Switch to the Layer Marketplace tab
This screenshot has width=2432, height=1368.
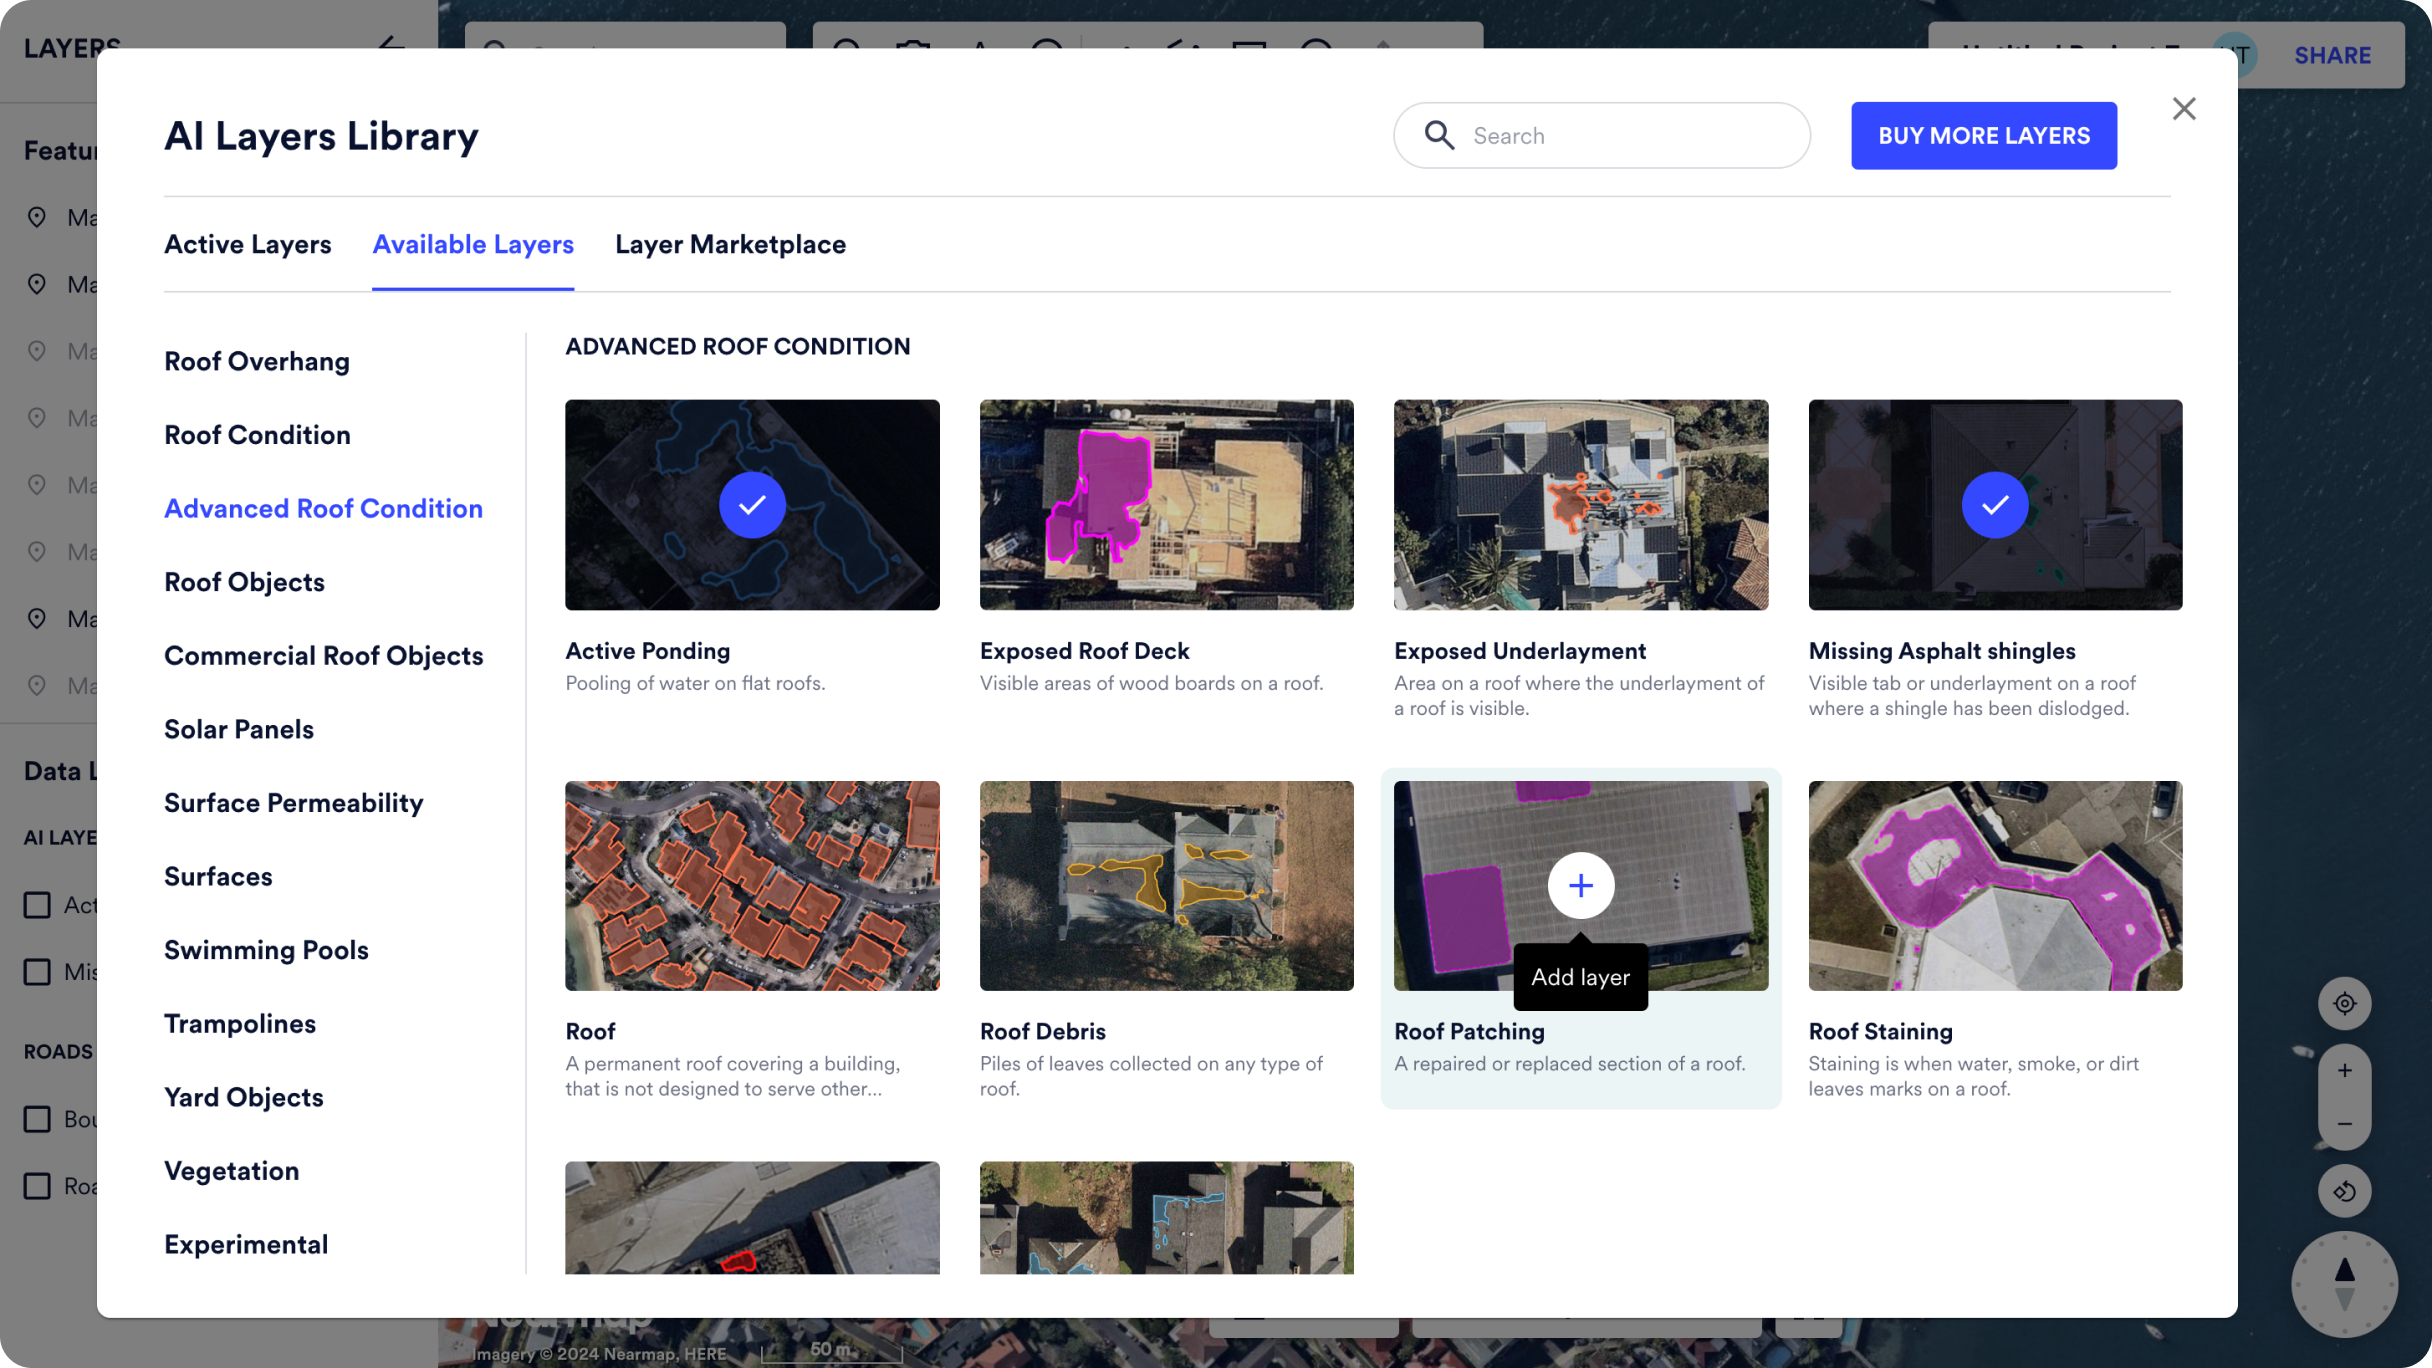(x=730, y=244)
